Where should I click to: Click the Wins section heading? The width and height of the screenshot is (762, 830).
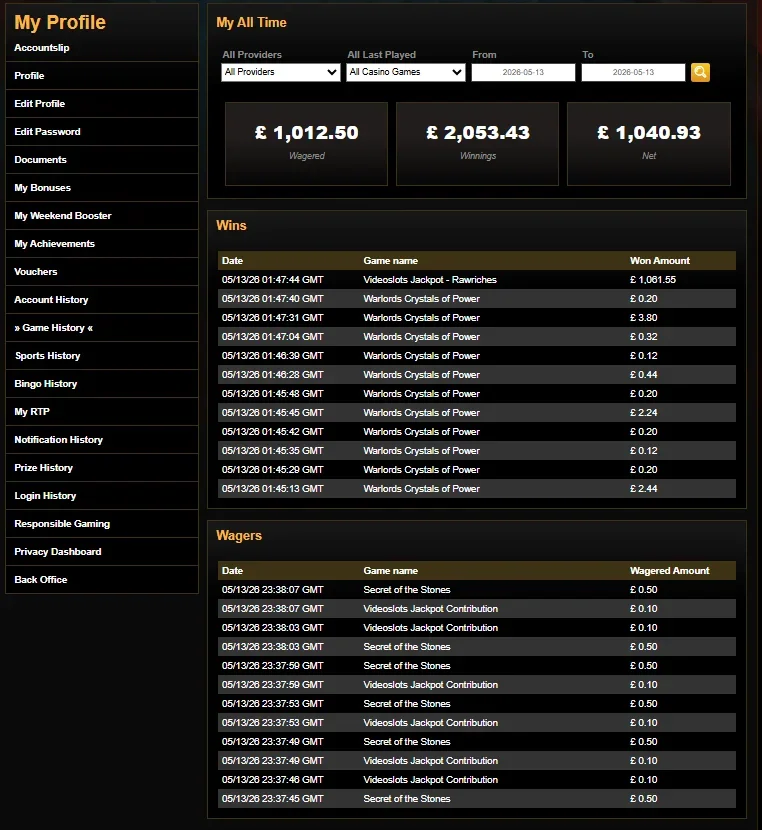point(231,225)
